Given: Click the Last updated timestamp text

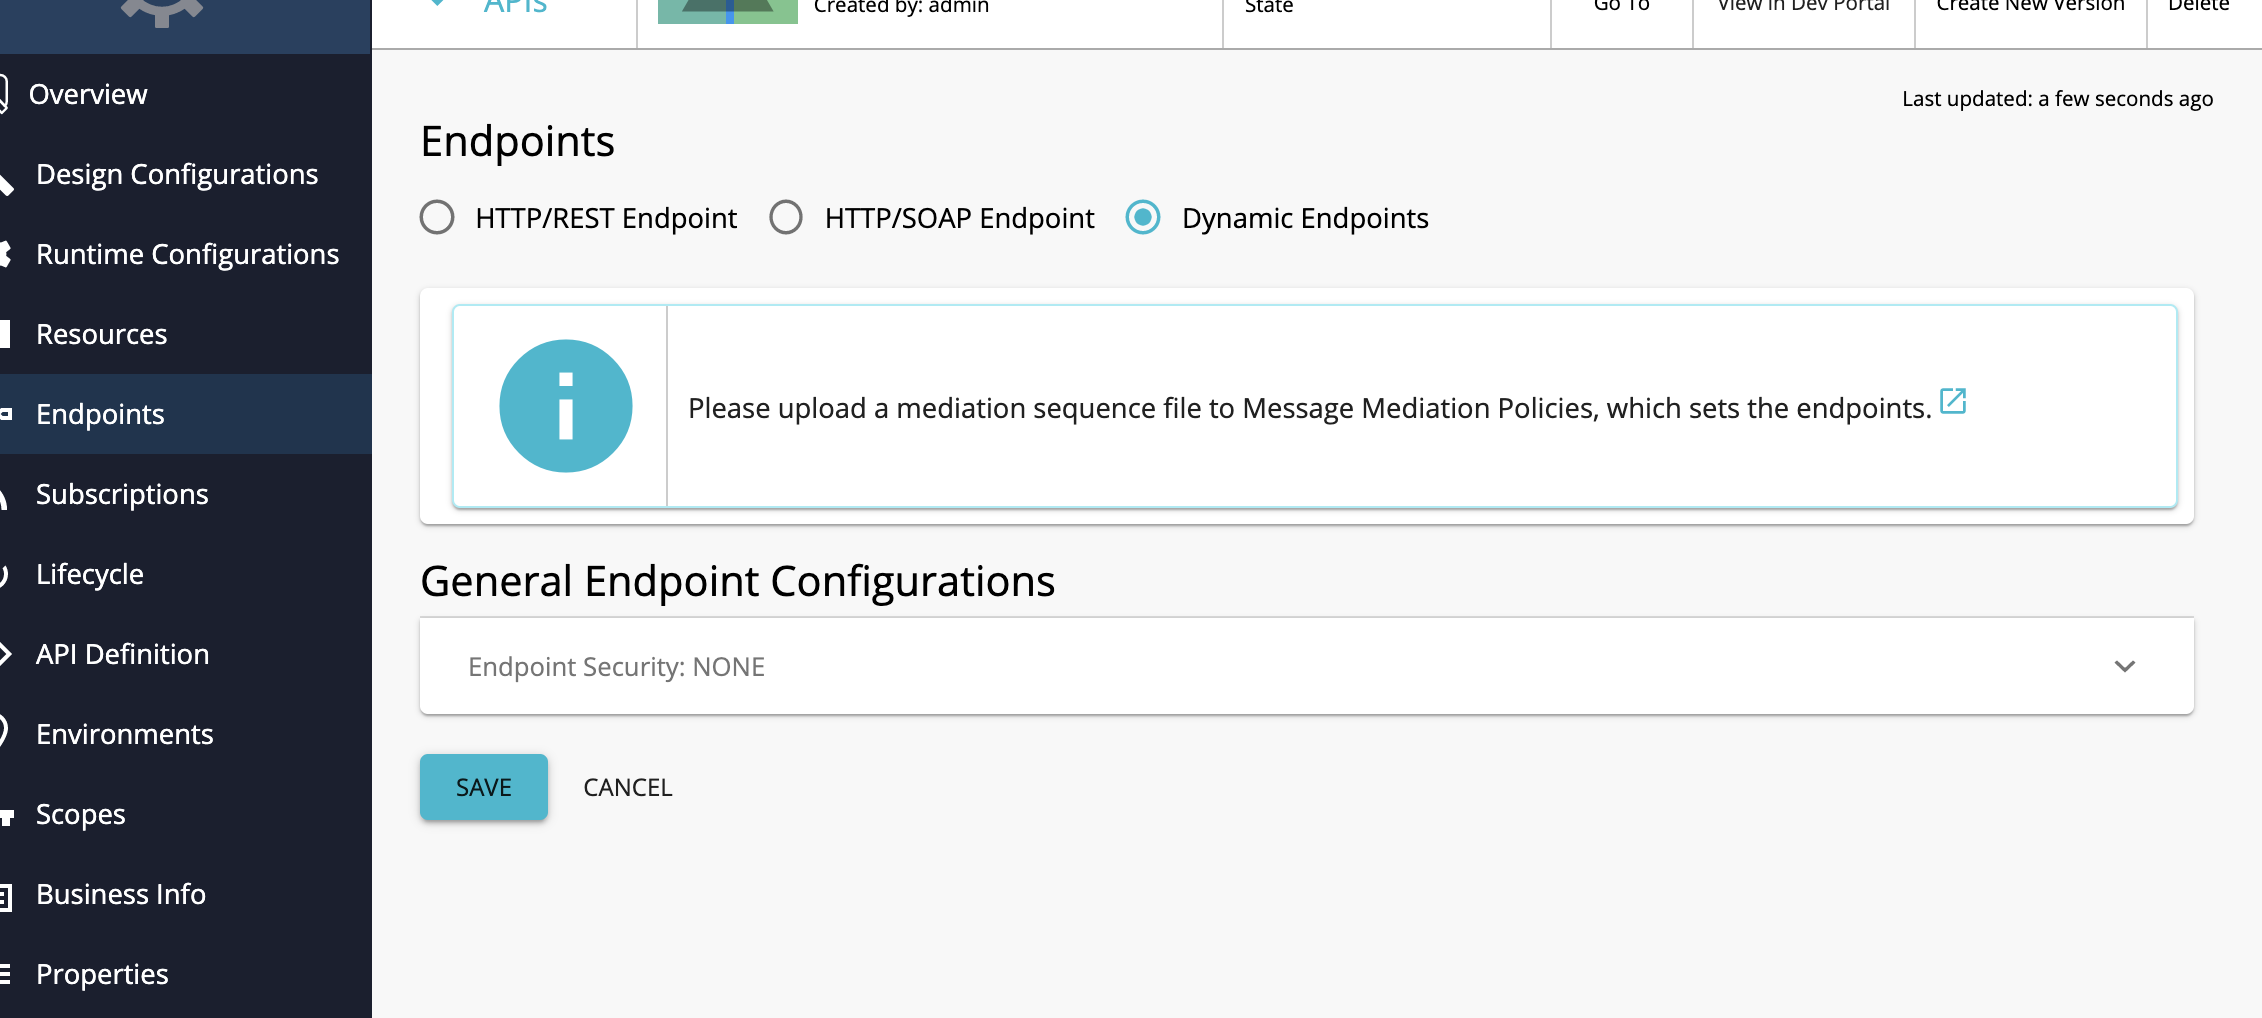Looking at the screenshot, I should [2057, 99].
